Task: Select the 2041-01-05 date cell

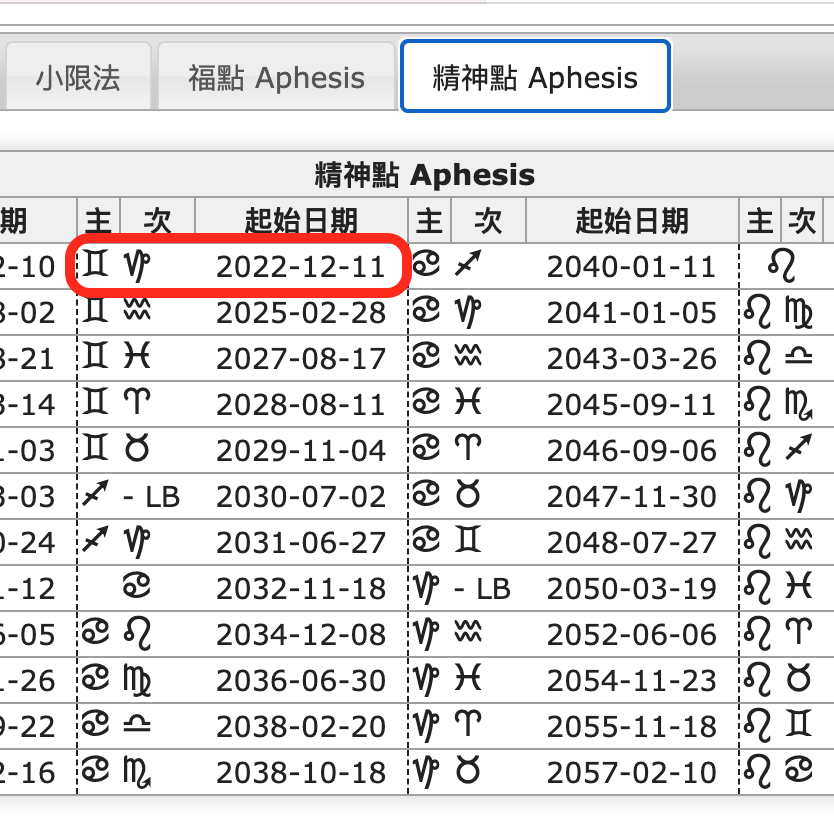Action: [631, 313]
